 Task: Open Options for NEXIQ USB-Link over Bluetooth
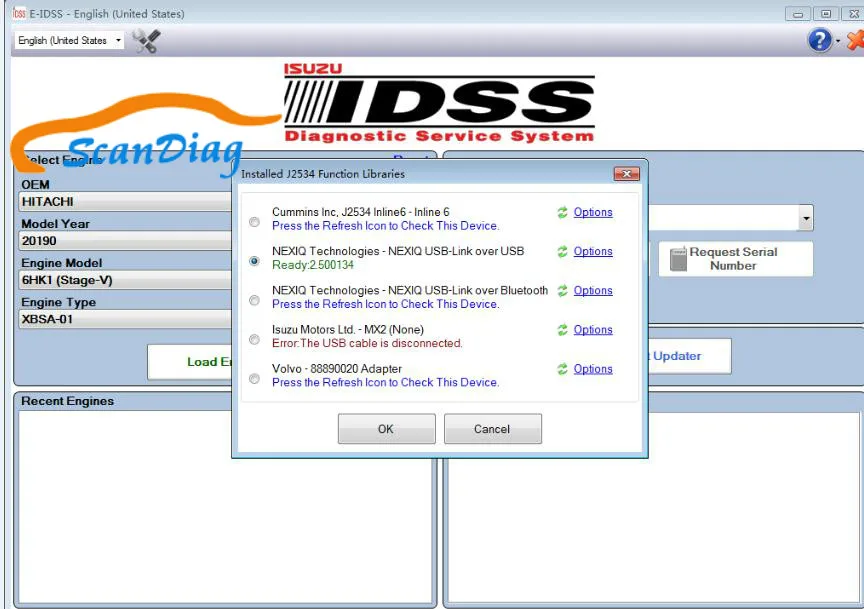coord(593,290)
